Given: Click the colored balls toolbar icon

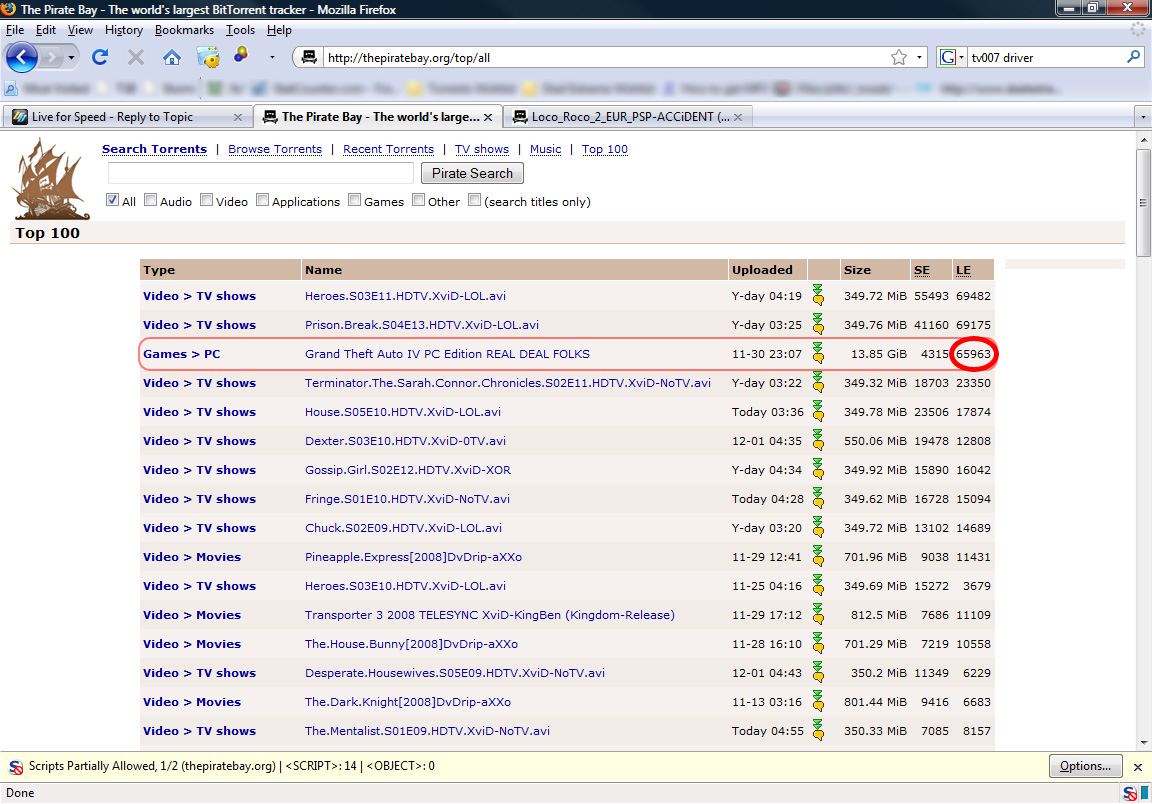Looking at the screenshot, I should pyautogui.click(x=241, y=55).
